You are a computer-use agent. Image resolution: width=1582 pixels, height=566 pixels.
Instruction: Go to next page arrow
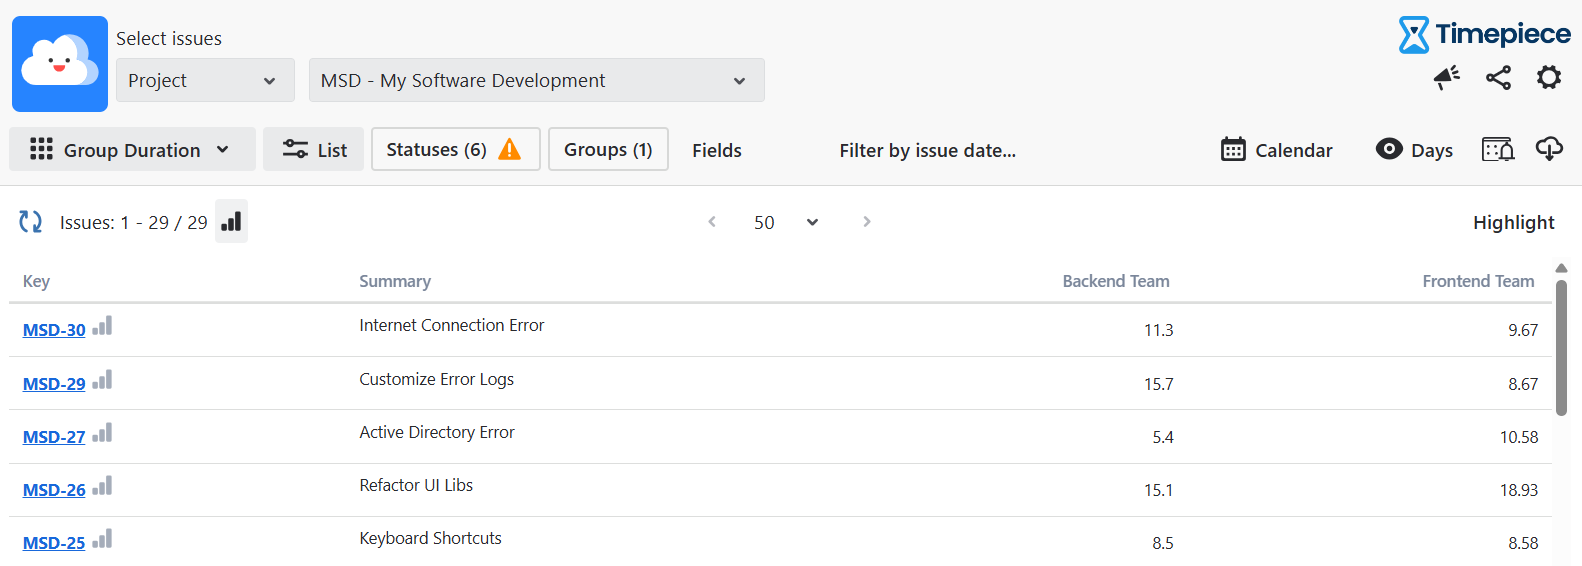(867, 222)
